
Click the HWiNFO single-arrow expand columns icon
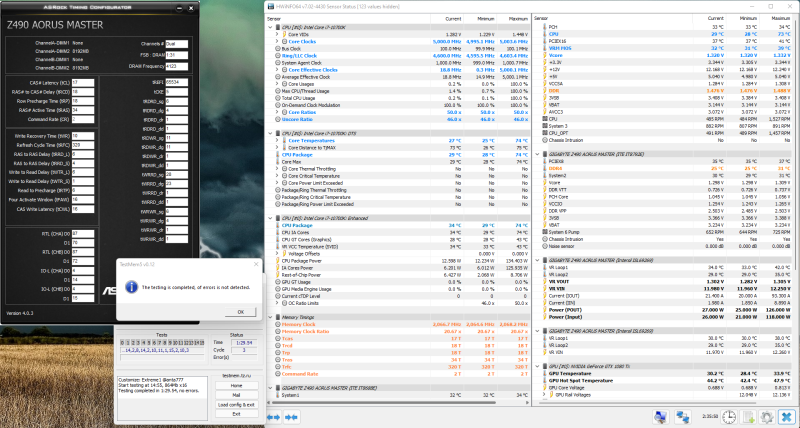[x=273, y=417]
